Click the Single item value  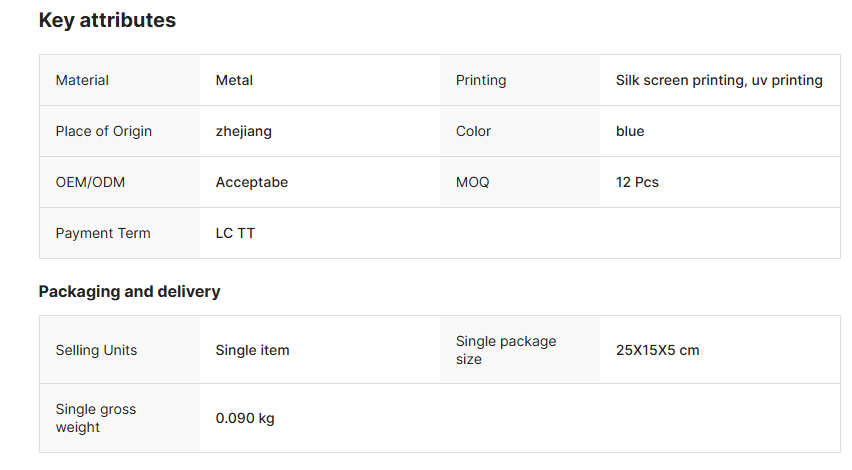252,350
